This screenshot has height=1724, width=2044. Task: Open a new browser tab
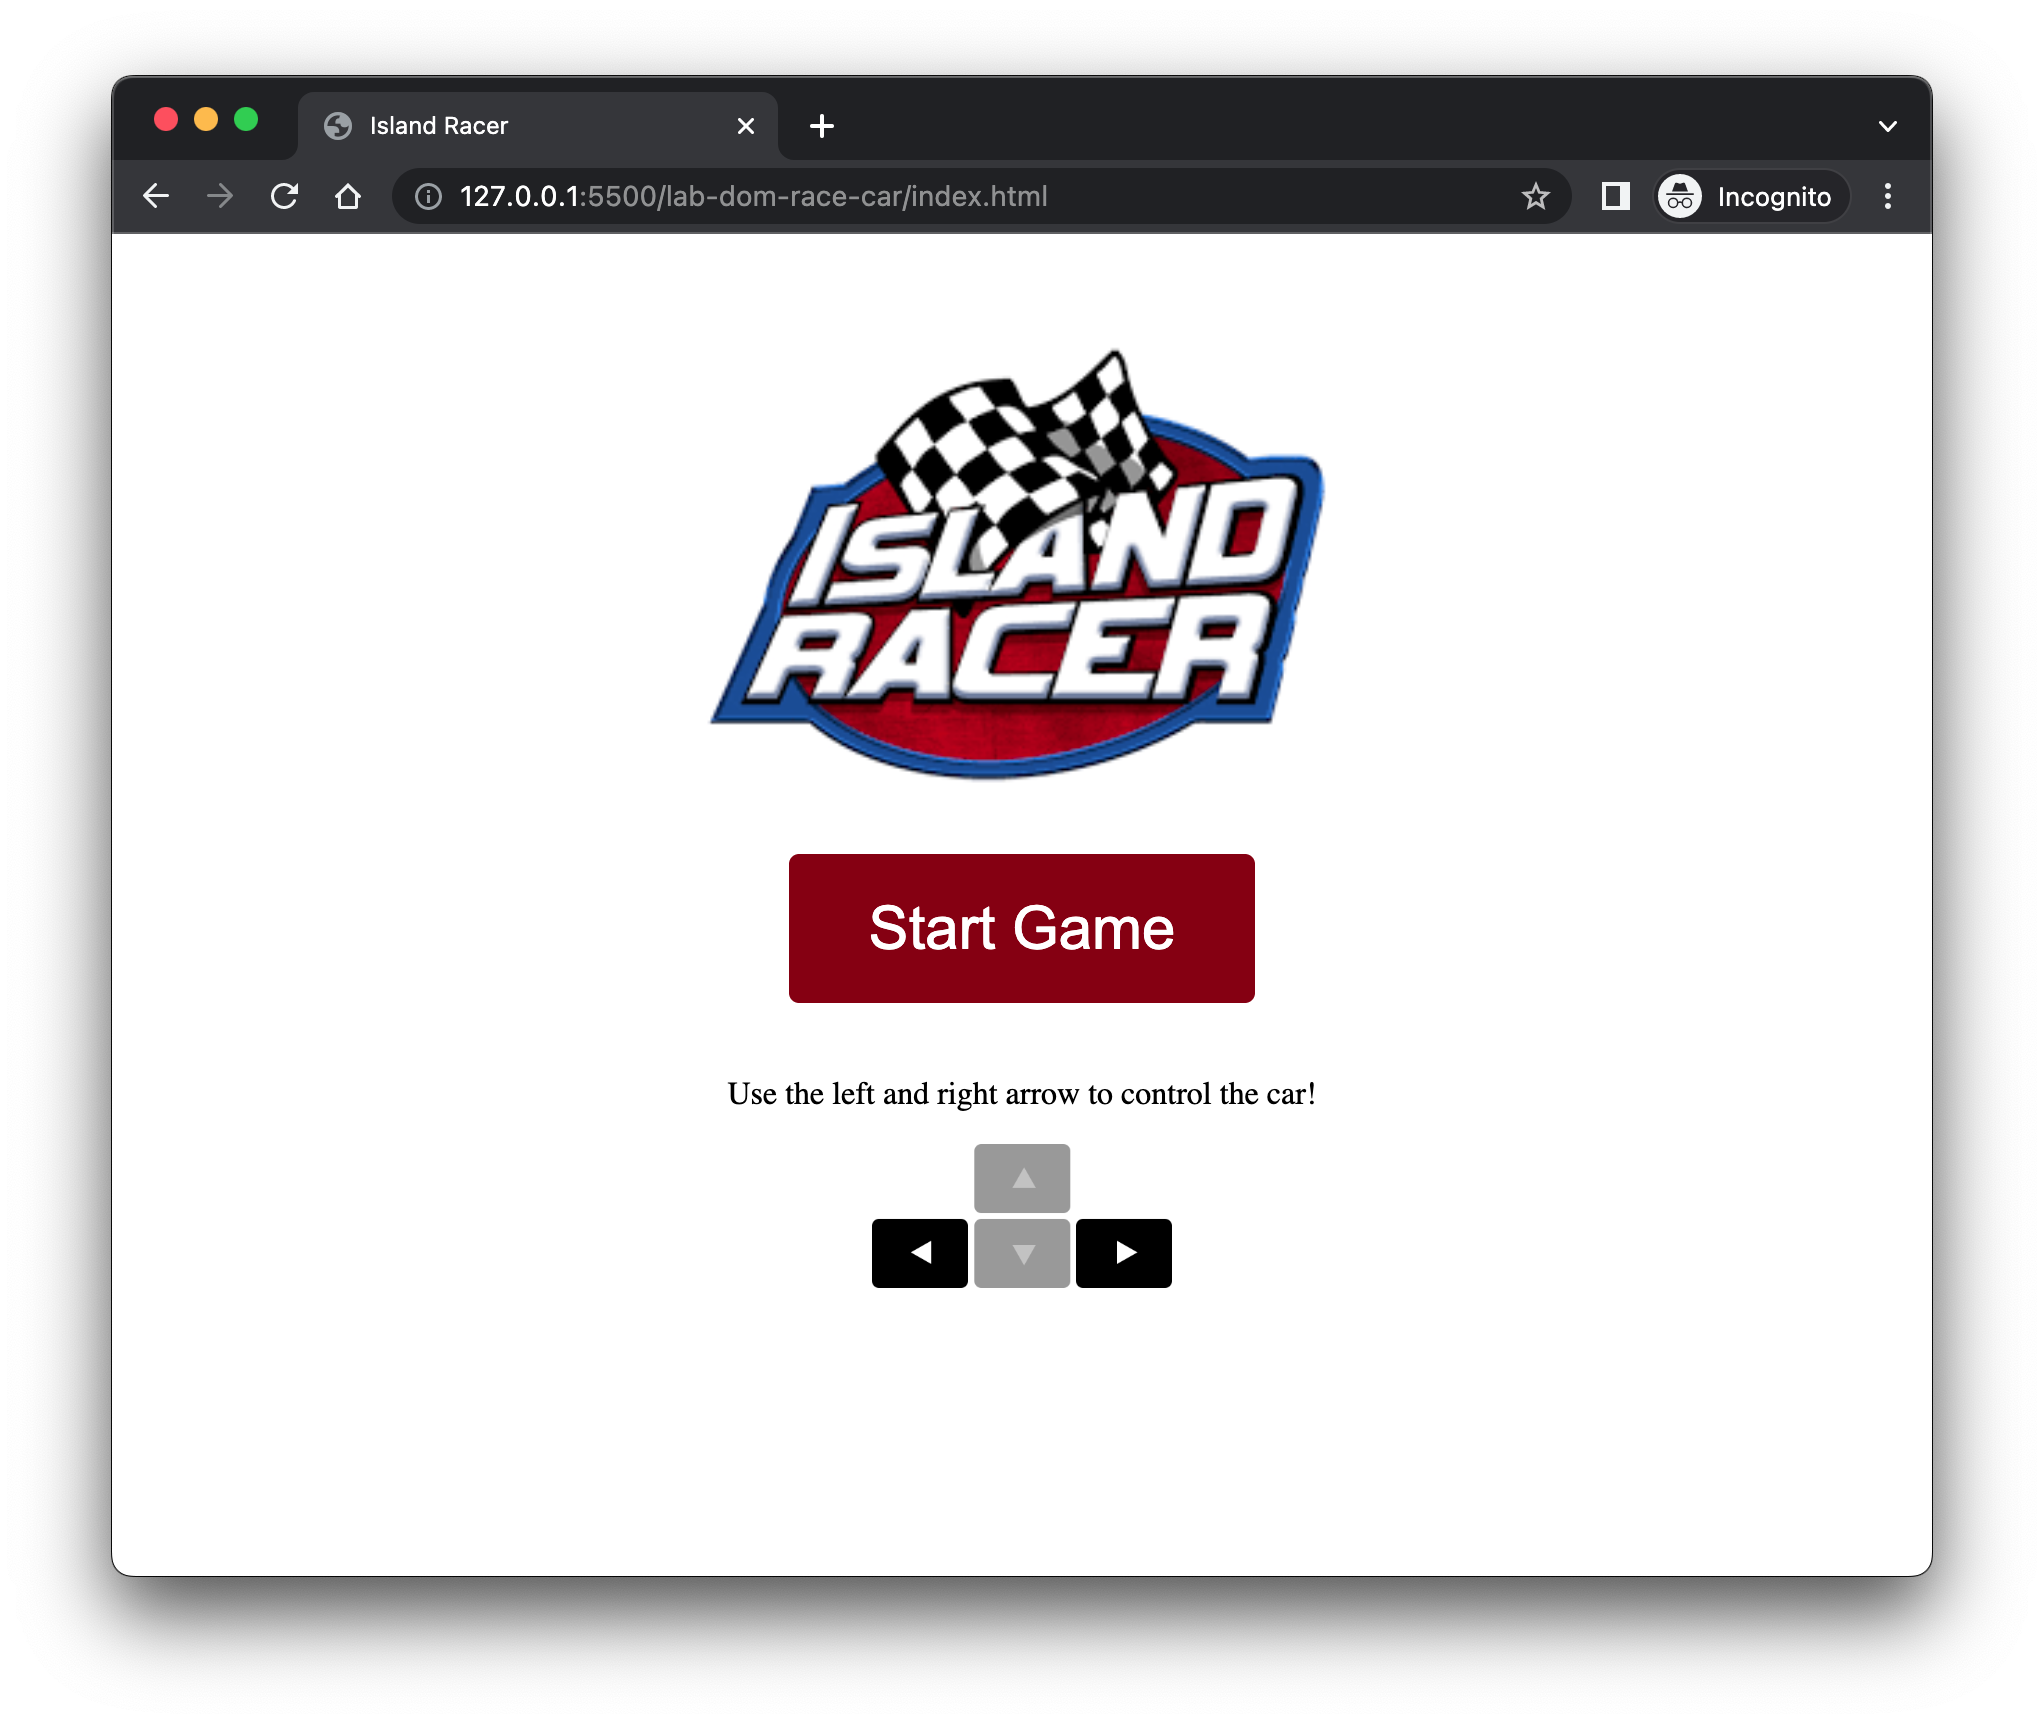click(x=821, y=125)
